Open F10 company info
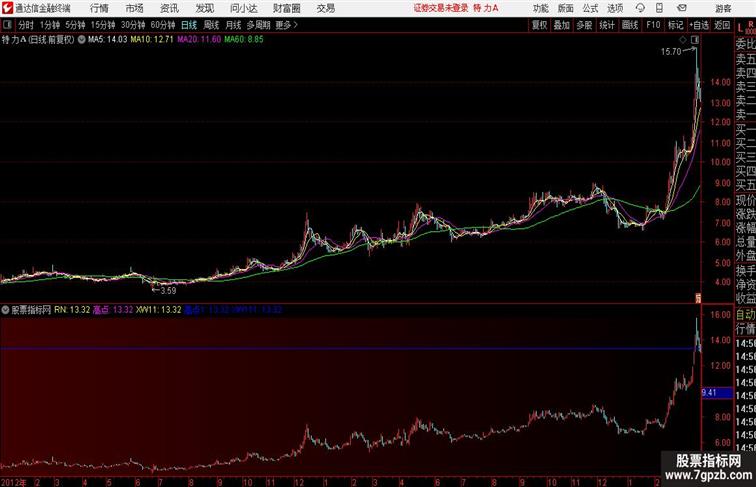The height and width of the screenshot is (487, 756). [653, 25]
